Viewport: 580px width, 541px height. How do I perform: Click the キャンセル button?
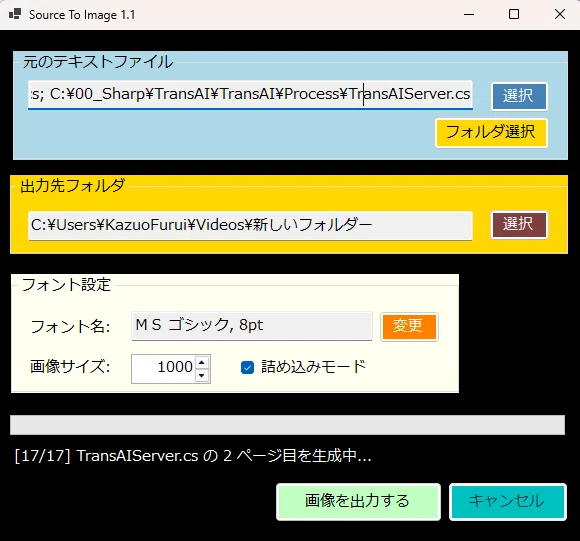(508, 501)
